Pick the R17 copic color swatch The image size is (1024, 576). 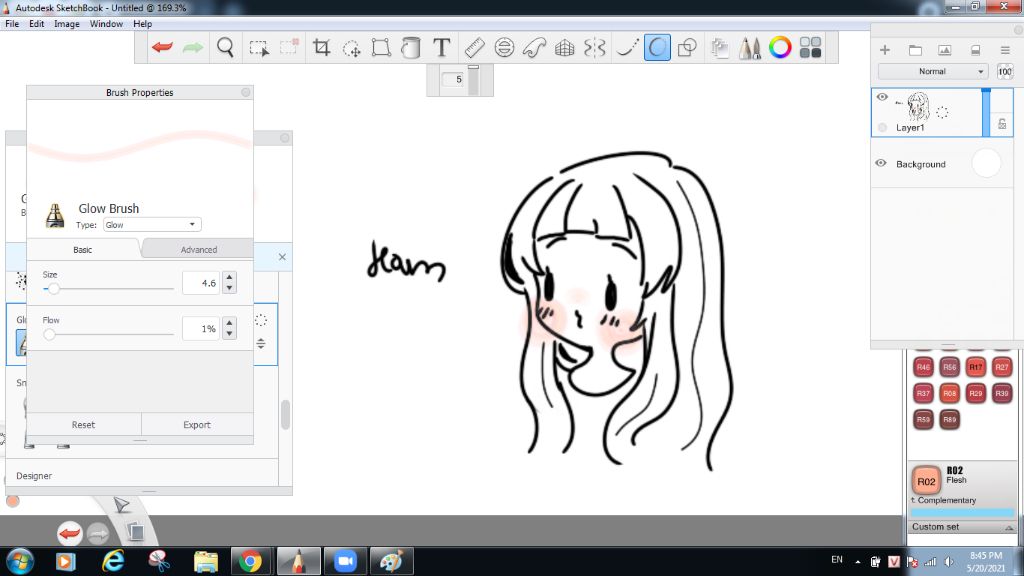[975, 367]
